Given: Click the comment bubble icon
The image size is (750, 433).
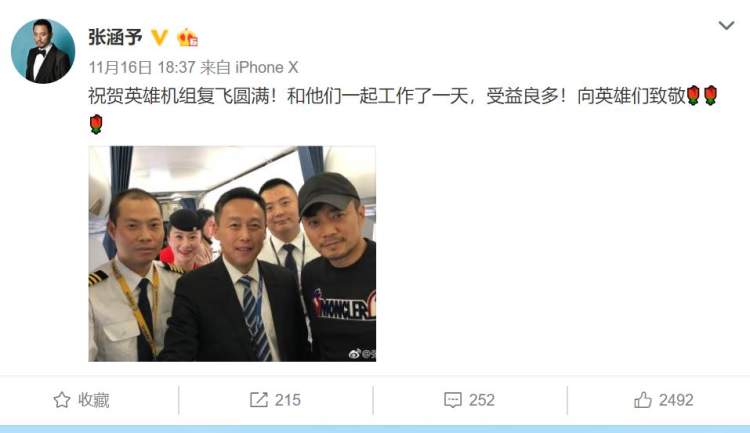Looking at the screenshot, I should pyautogui.click(x=452, y=400).
